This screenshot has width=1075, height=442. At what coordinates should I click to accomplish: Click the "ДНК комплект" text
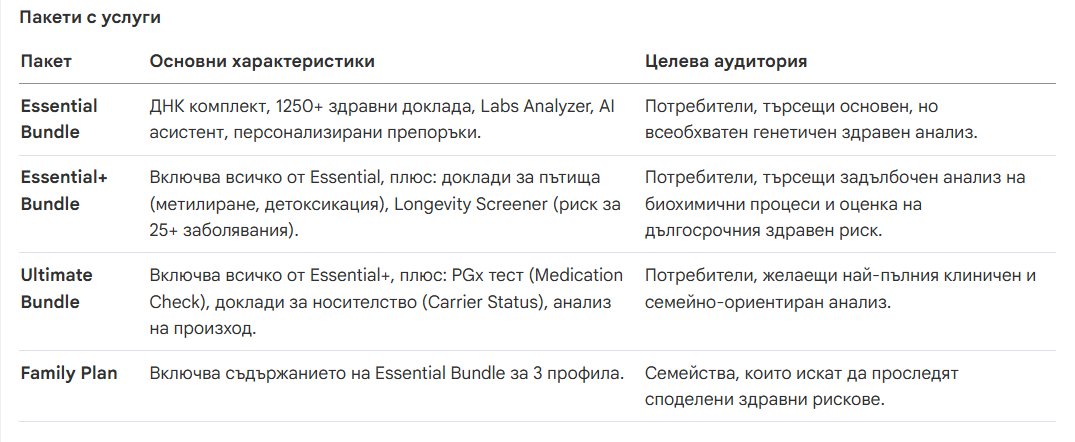[202, 106]
